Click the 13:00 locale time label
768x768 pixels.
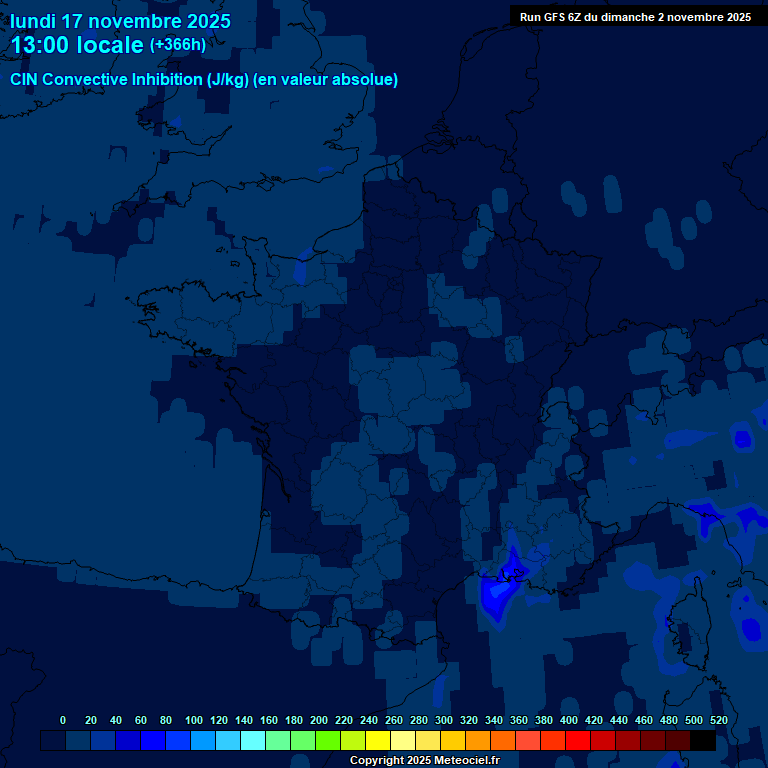click(x=77, y=45)
